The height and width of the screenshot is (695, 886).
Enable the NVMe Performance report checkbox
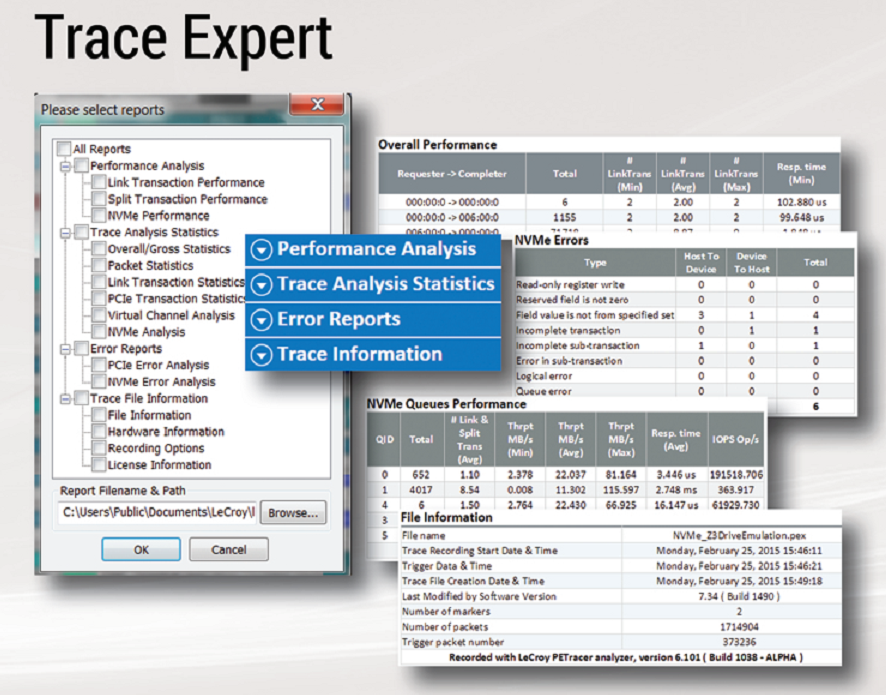tap(99, 215)
